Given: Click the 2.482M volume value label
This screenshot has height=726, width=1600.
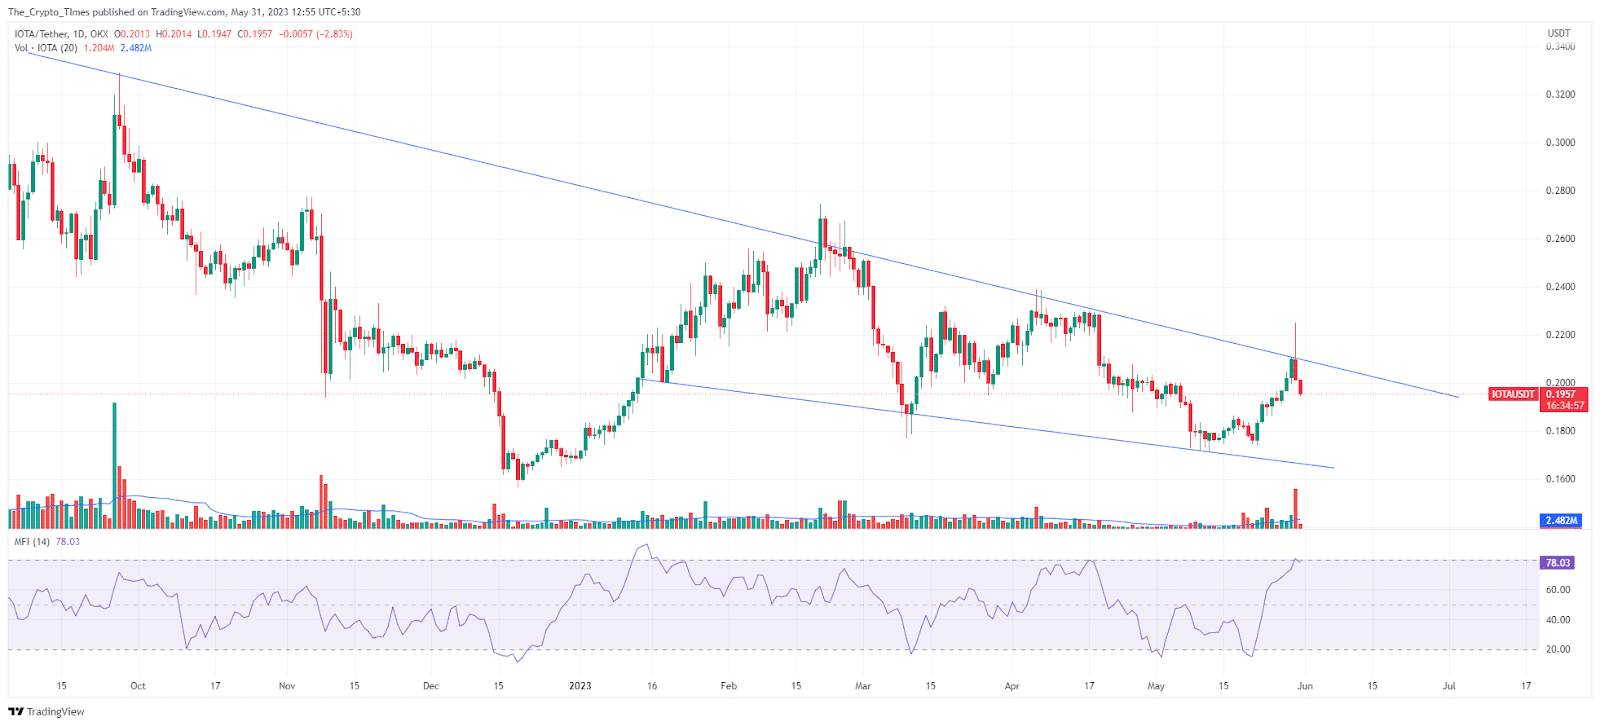Looking at the screenshot, I should click(1561, 520).
